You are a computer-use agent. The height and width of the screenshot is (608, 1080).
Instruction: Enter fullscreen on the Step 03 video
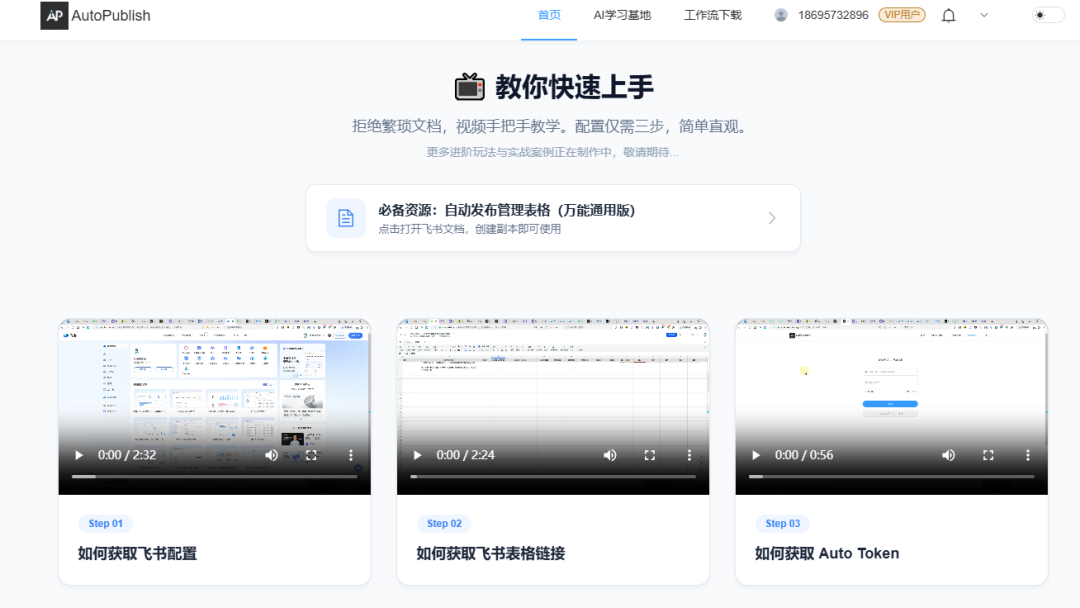pyautogui.click(x=988, y=455)
